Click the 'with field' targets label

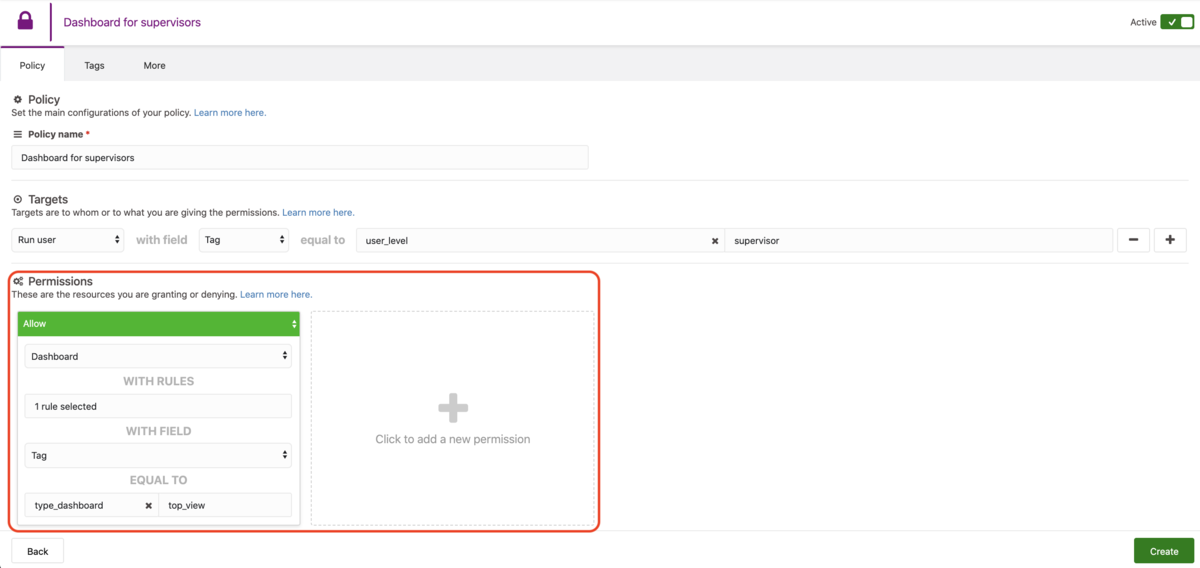tap(162, 240)
